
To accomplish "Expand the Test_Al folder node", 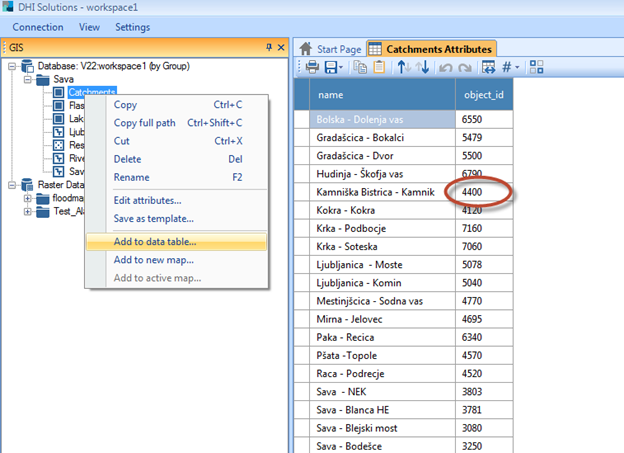I will coord(27,211).
